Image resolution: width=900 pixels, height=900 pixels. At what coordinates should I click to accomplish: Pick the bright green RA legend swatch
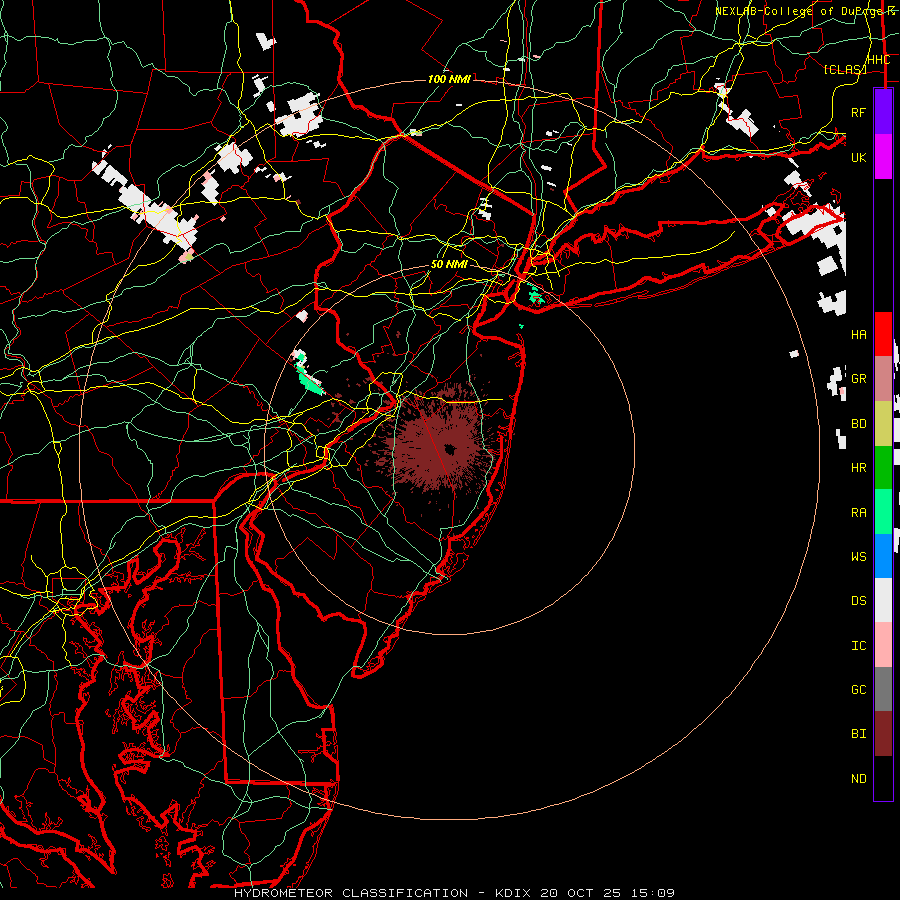tap(883, 512)
